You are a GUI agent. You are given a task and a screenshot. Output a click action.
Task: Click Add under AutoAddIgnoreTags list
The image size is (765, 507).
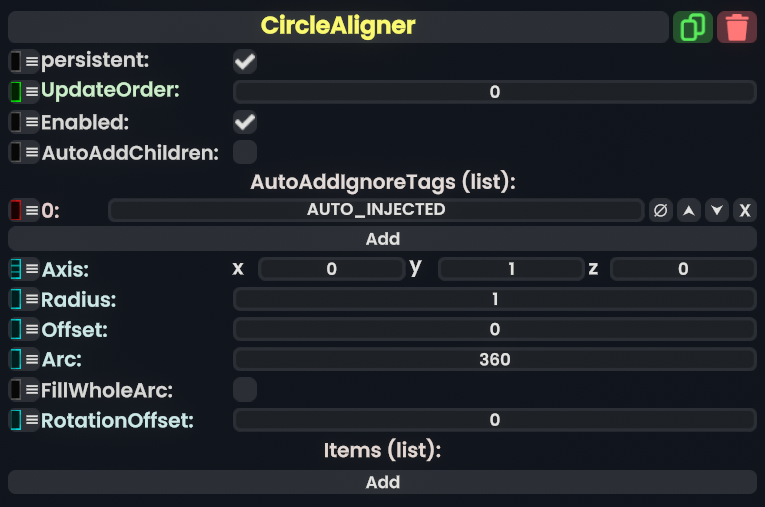382,239
